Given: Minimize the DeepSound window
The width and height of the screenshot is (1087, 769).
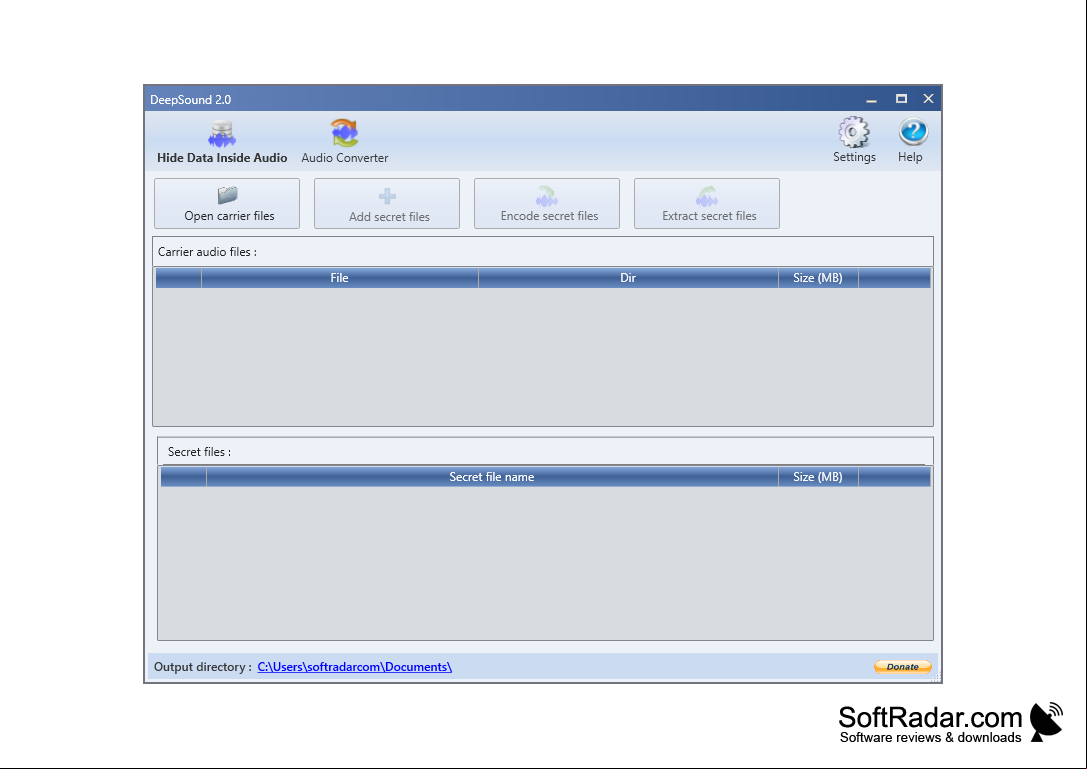Looking at the screenshot, I should (871, 99).
